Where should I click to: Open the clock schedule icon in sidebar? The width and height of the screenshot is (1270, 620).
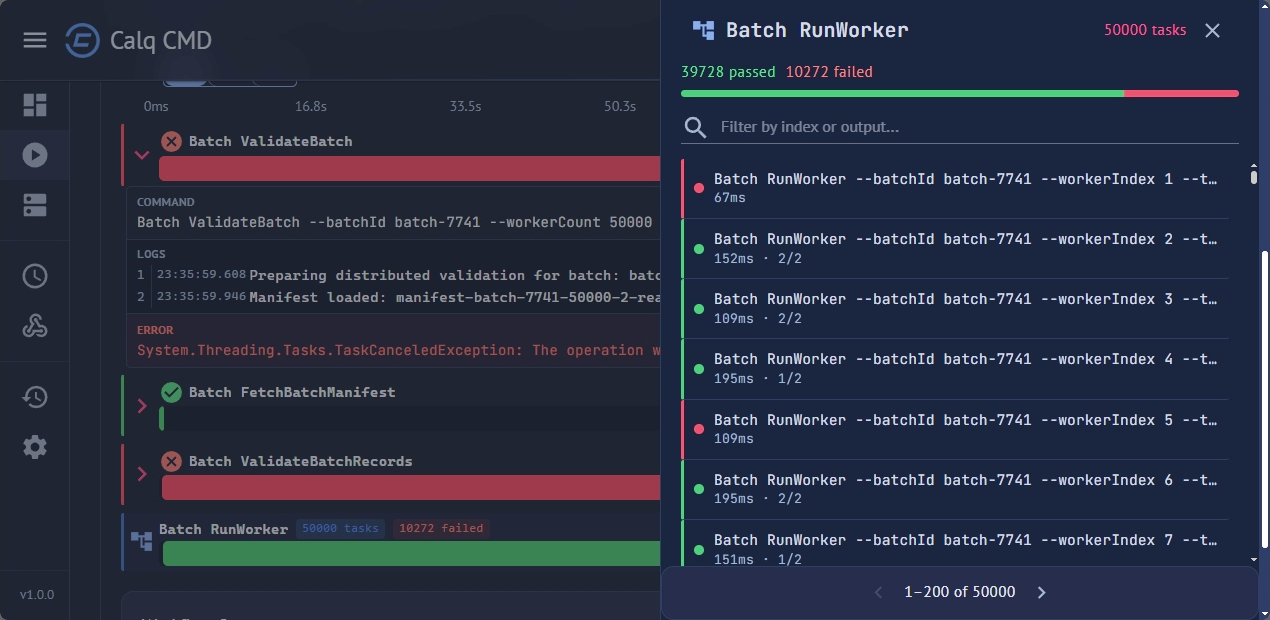pos(35,276)
